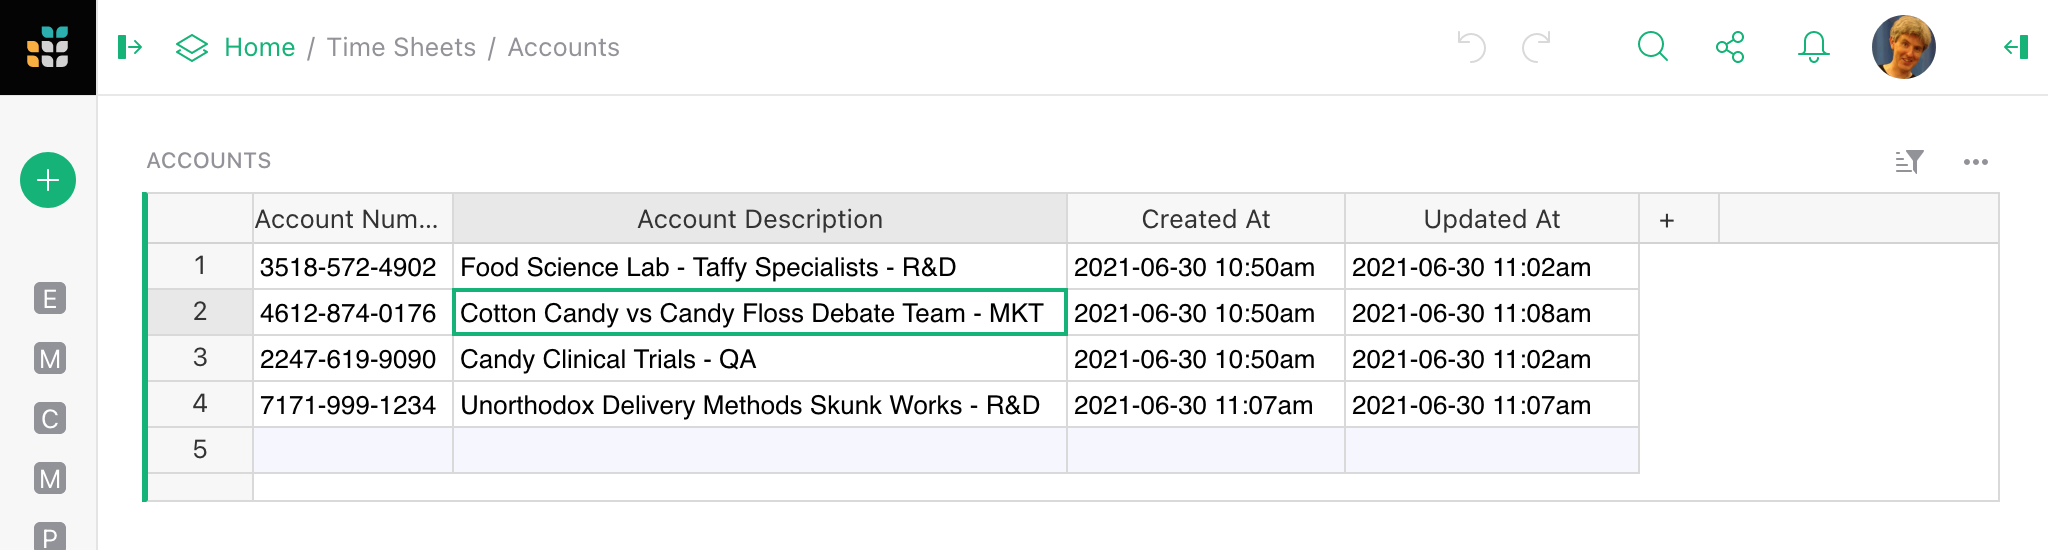This screenshot has width=2048, height=550.
Task: Click the Grist logo icon
Action: pyautogui.click(x=48, y=47)
